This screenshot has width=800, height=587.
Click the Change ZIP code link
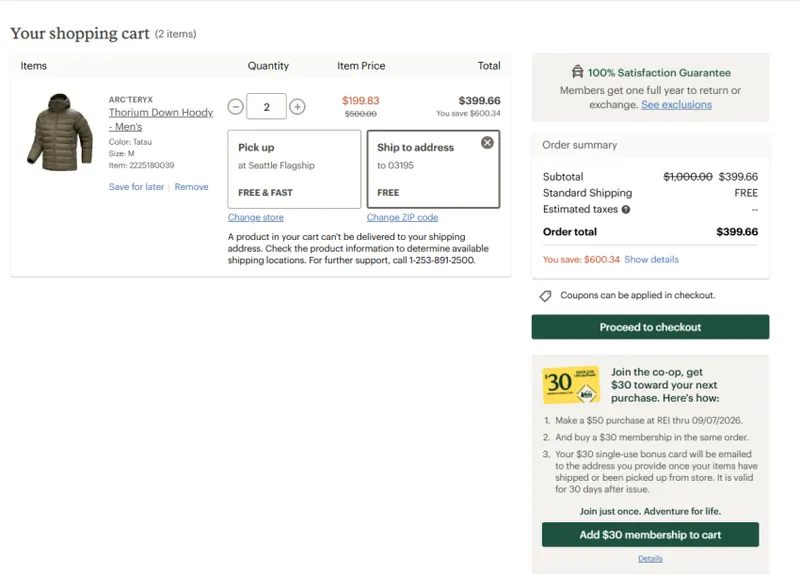click(402, 217)
